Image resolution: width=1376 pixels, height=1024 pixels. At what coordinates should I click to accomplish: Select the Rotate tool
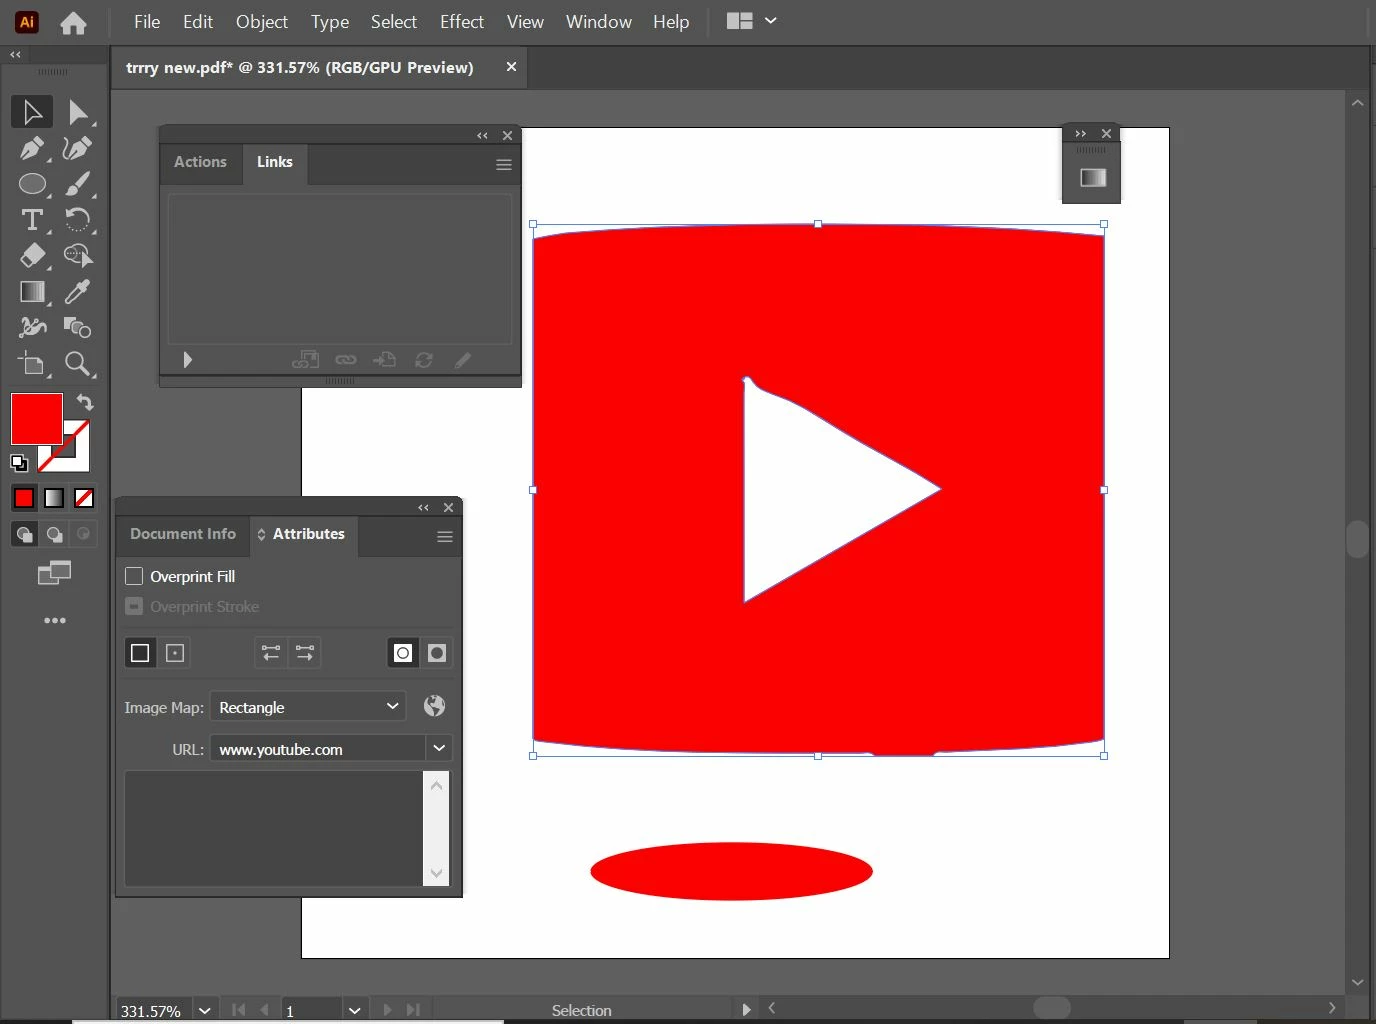tap(77, 220)
